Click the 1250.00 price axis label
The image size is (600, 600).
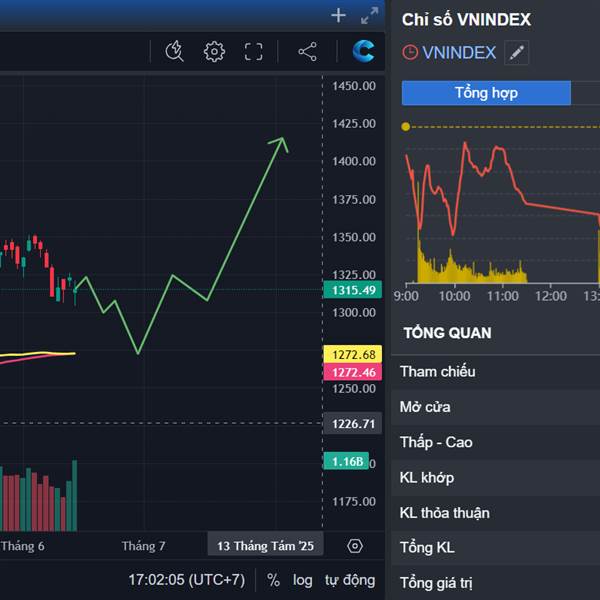(x=354, y=388)
